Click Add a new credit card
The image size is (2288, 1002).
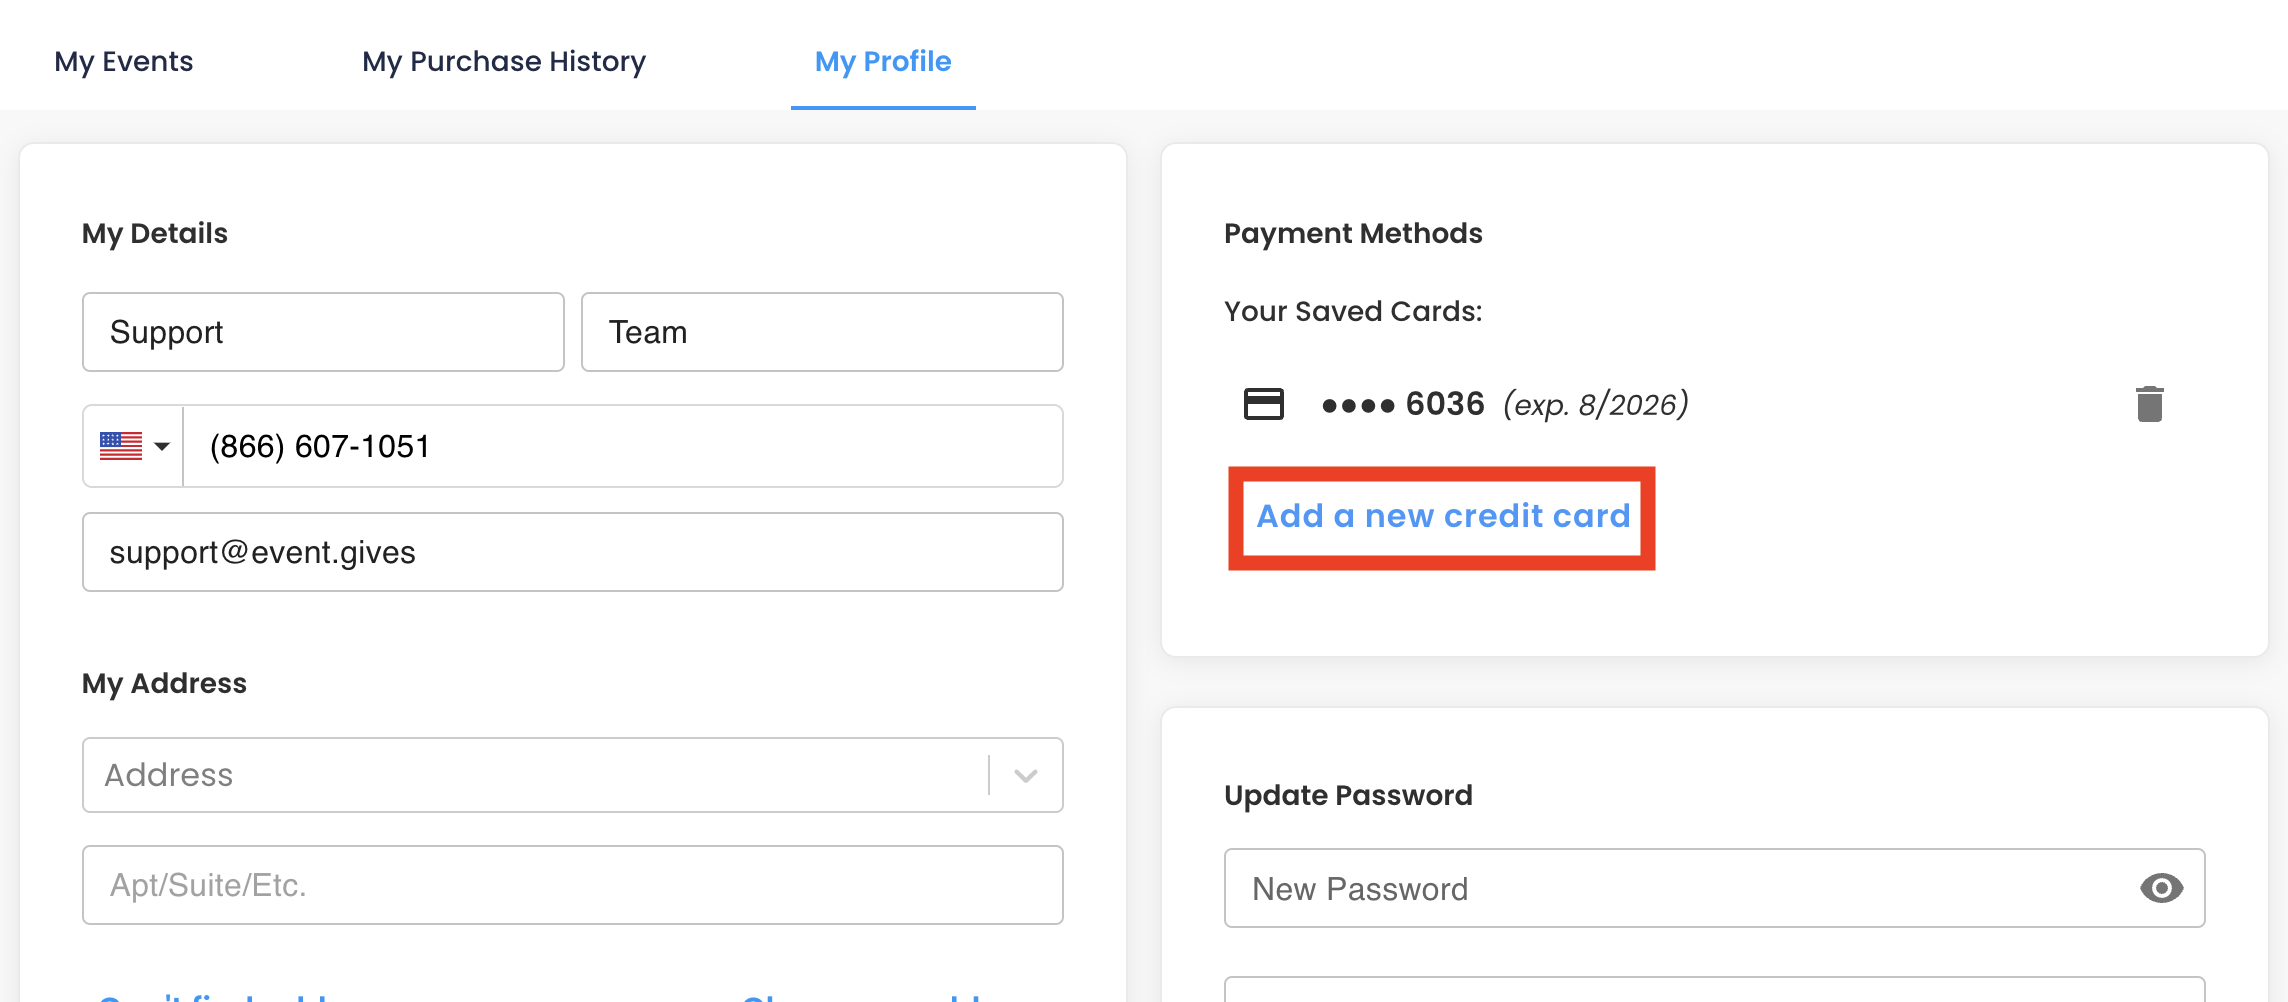[1443, 516]
